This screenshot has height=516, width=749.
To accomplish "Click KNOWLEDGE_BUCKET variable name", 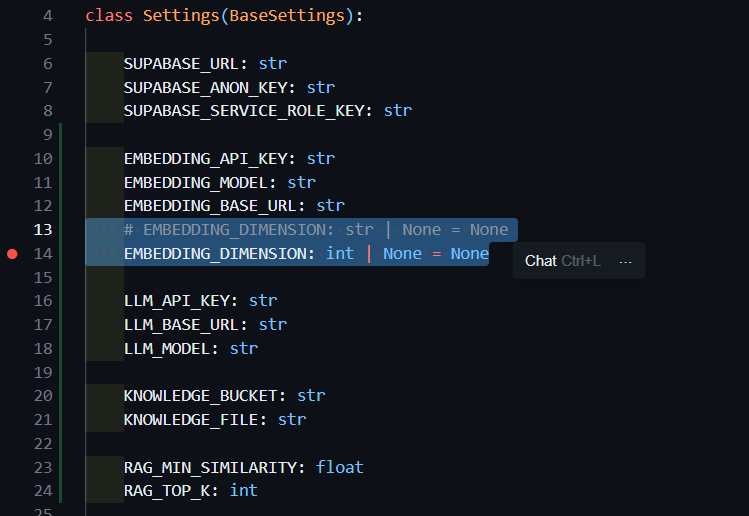I will (x=201, y=396).
